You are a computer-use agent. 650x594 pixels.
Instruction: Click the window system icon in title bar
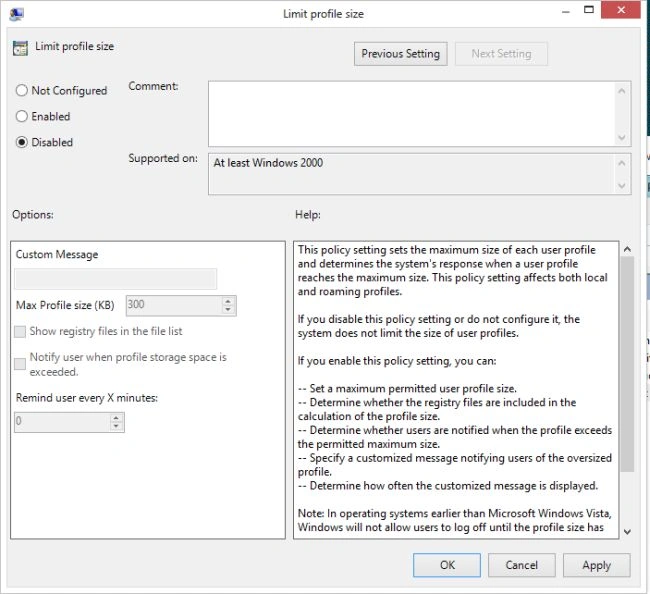[17, 14]
